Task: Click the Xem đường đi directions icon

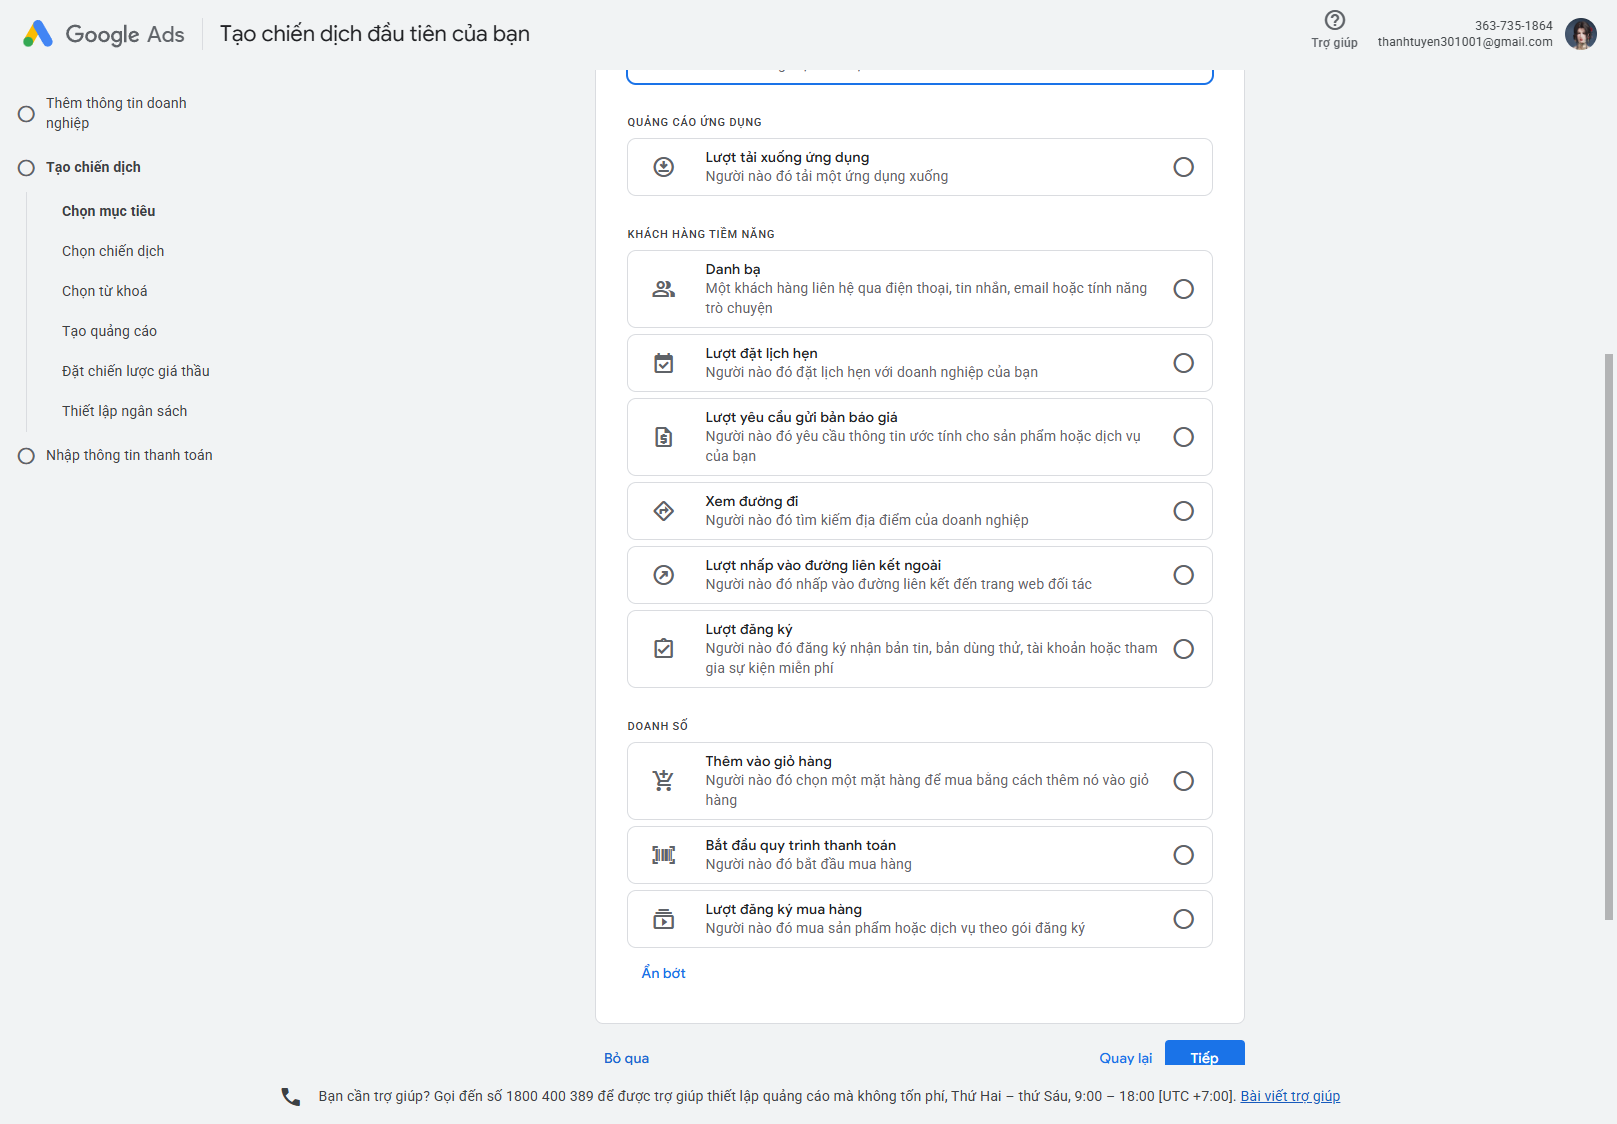Action: click(x=663, y=511)
